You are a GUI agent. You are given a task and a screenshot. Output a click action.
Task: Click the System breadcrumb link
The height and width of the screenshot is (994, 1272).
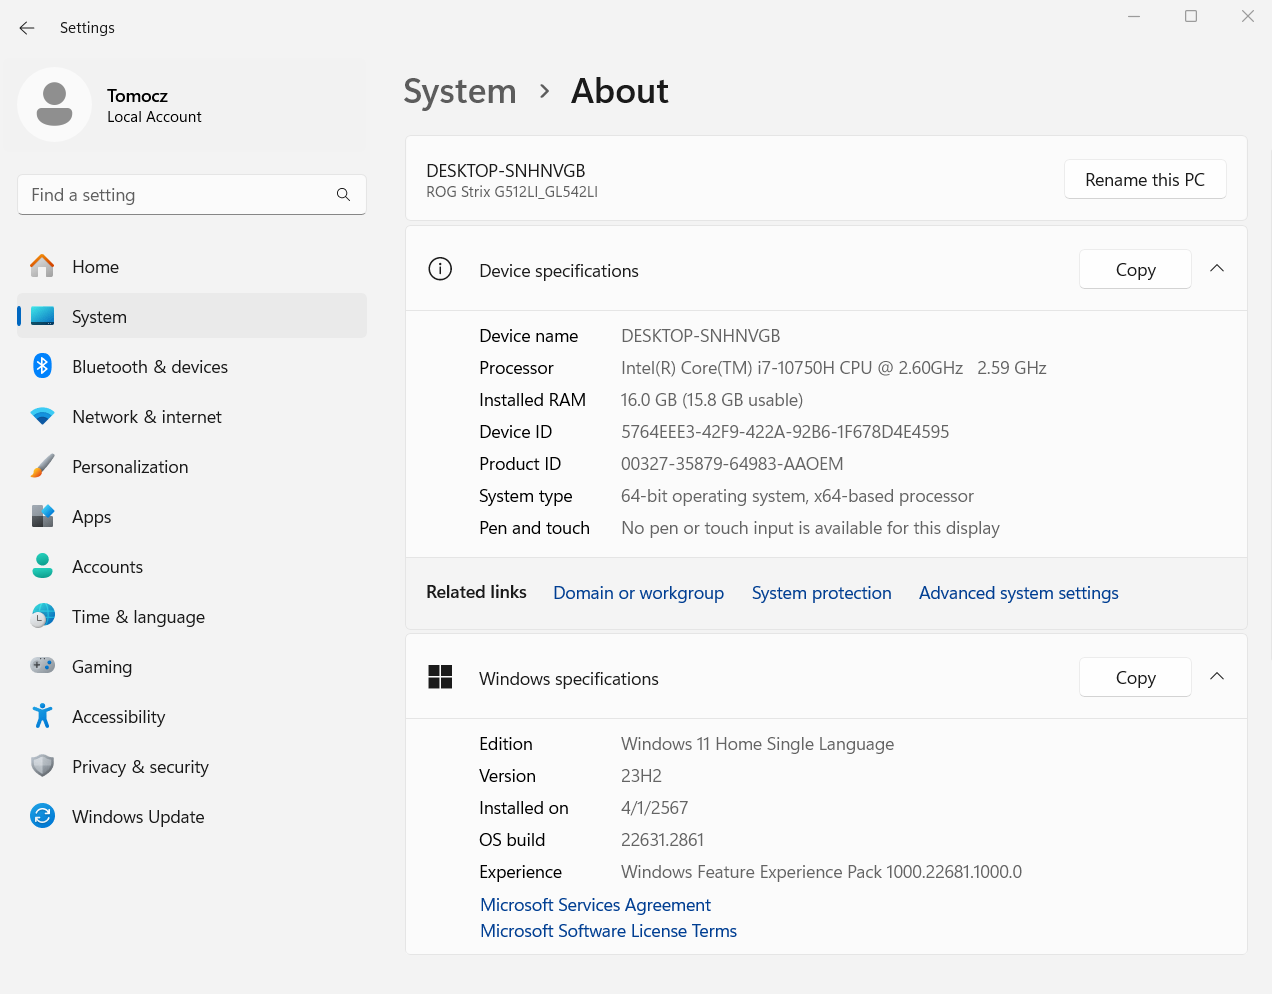tap(460, 91)
